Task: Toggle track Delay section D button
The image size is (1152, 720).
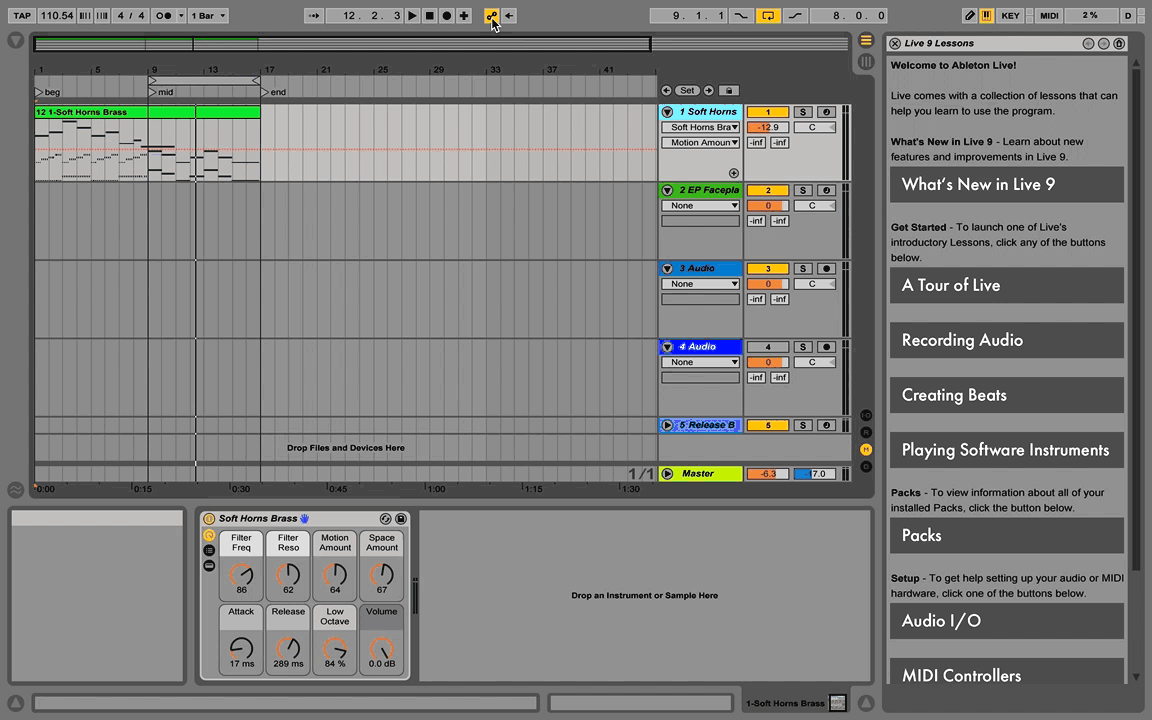Action: point(866,467)
